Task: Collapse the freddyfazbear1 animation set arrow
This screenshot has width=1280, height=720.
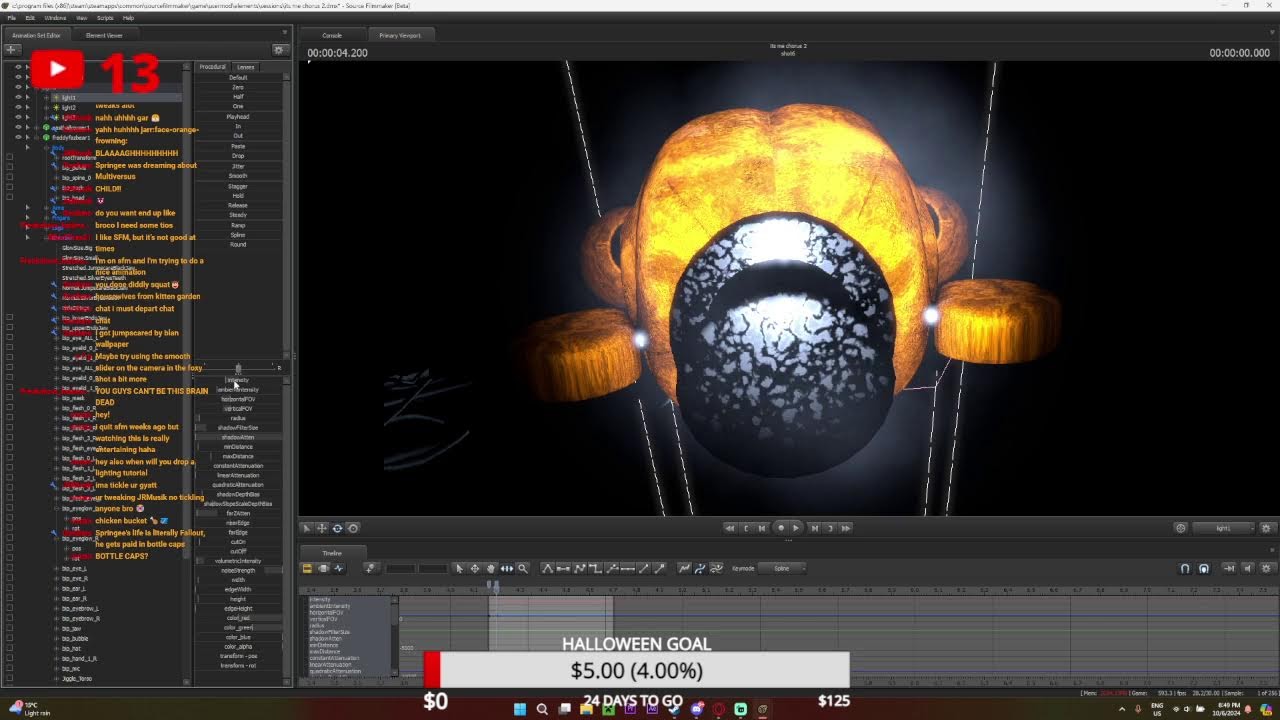Action: click(37, 137)
